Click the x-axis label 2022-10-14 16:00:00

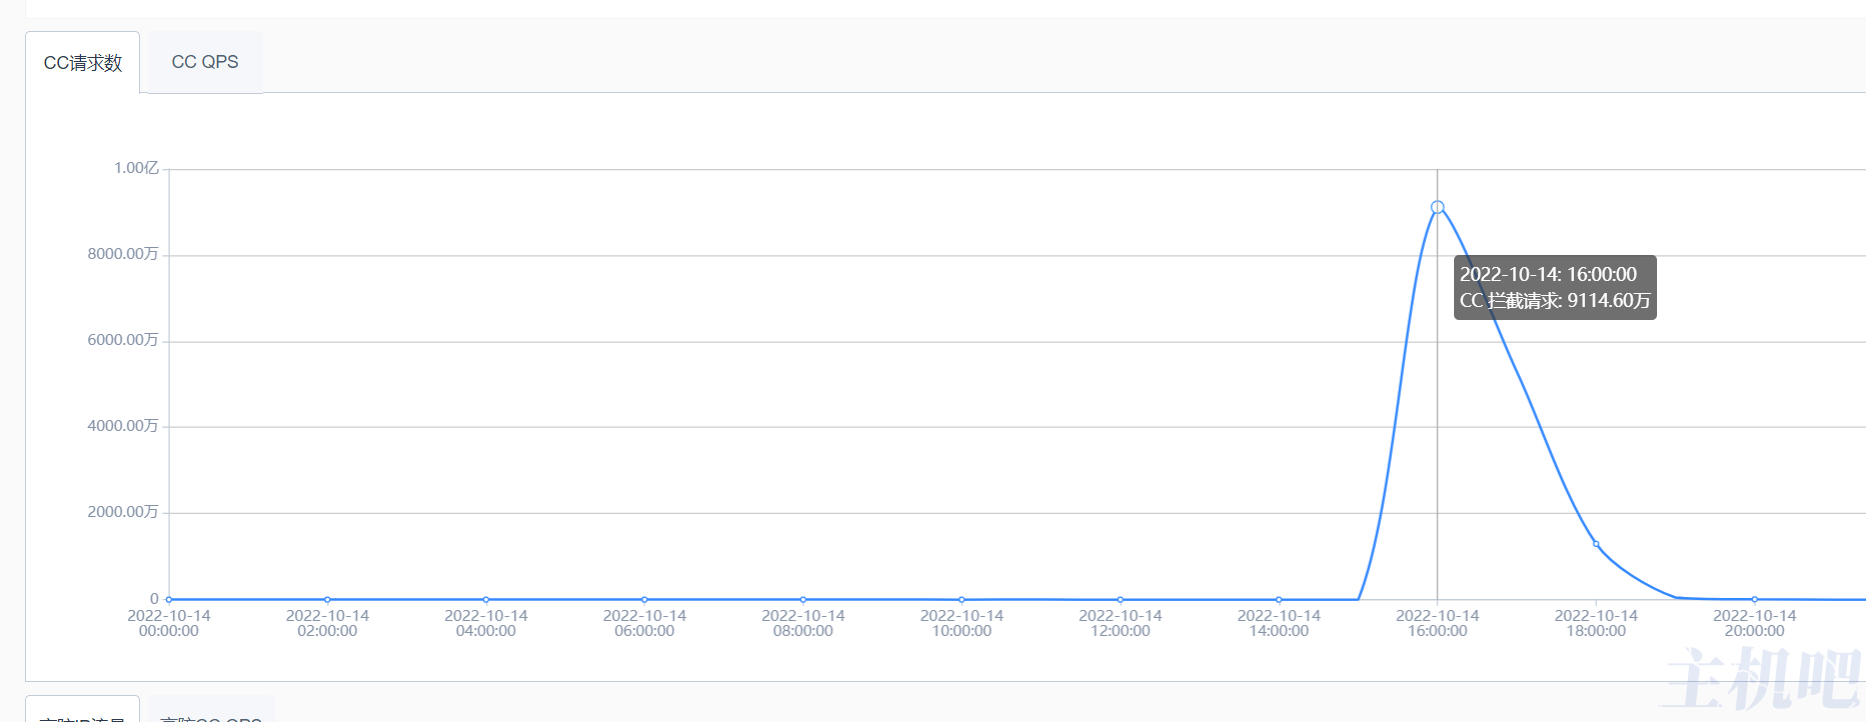[1437, 623]
